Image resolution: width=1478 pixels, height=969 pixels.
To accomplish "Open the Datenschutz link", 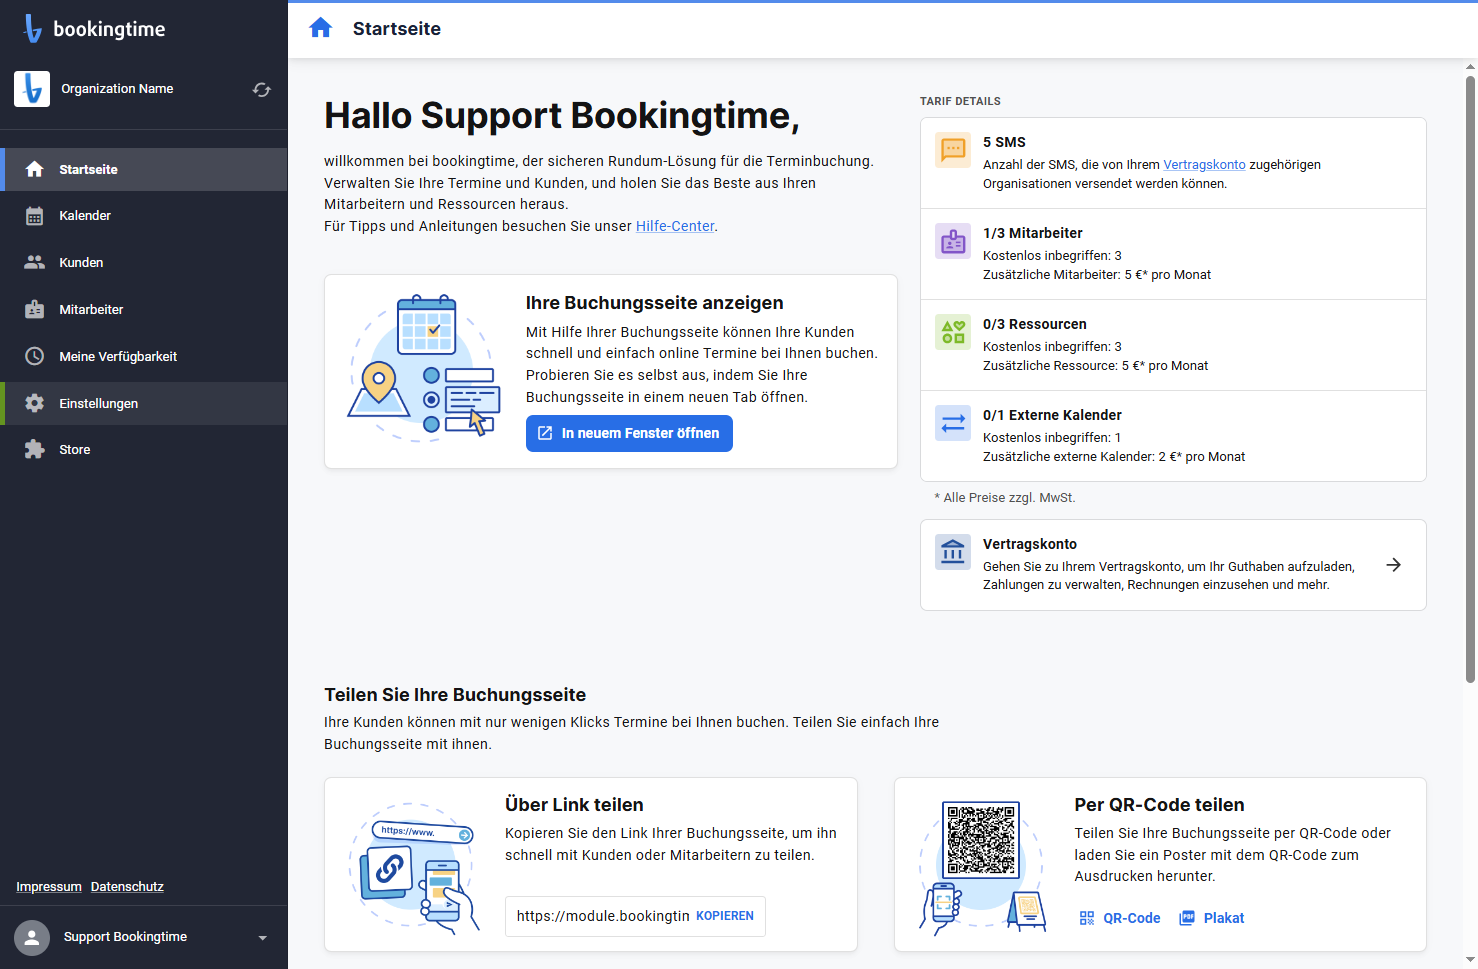I will coord(127,887).
